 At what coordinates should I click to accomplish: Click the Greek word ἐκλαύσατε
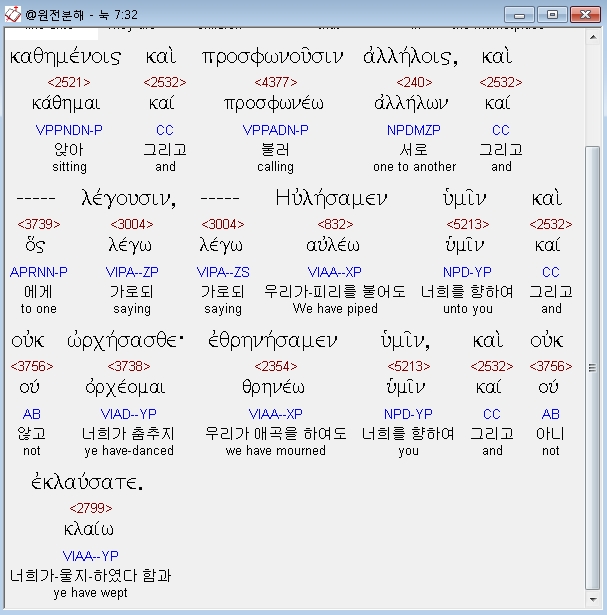(87, 482)
